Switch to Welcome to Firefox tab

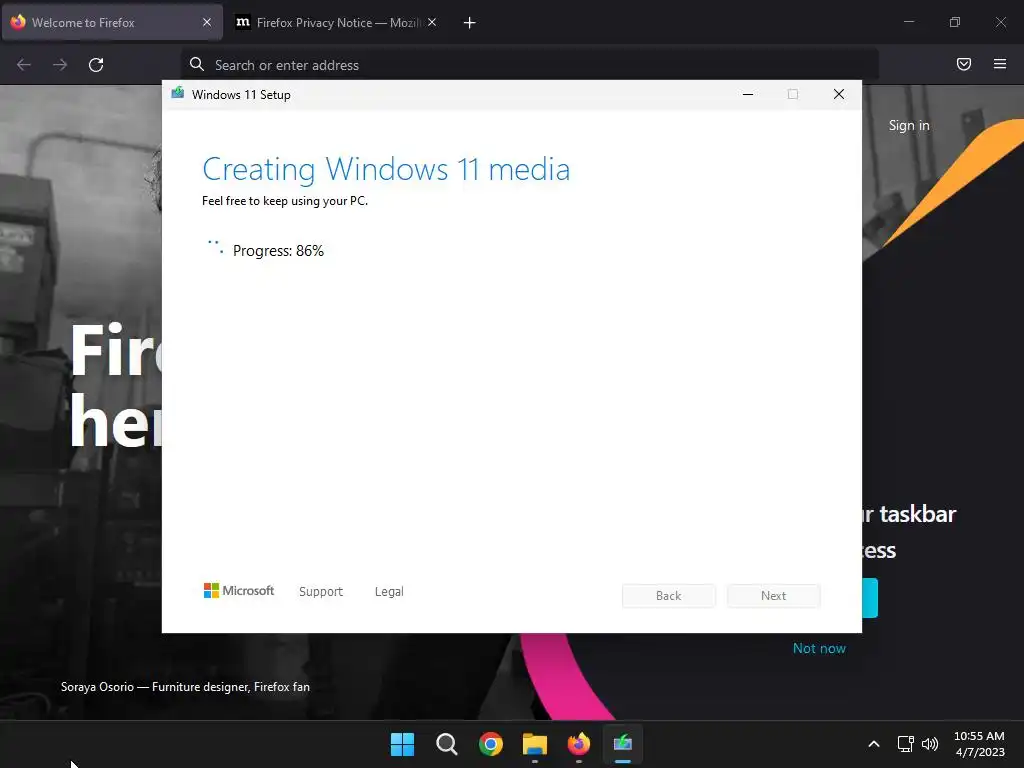tap(112, 23)
